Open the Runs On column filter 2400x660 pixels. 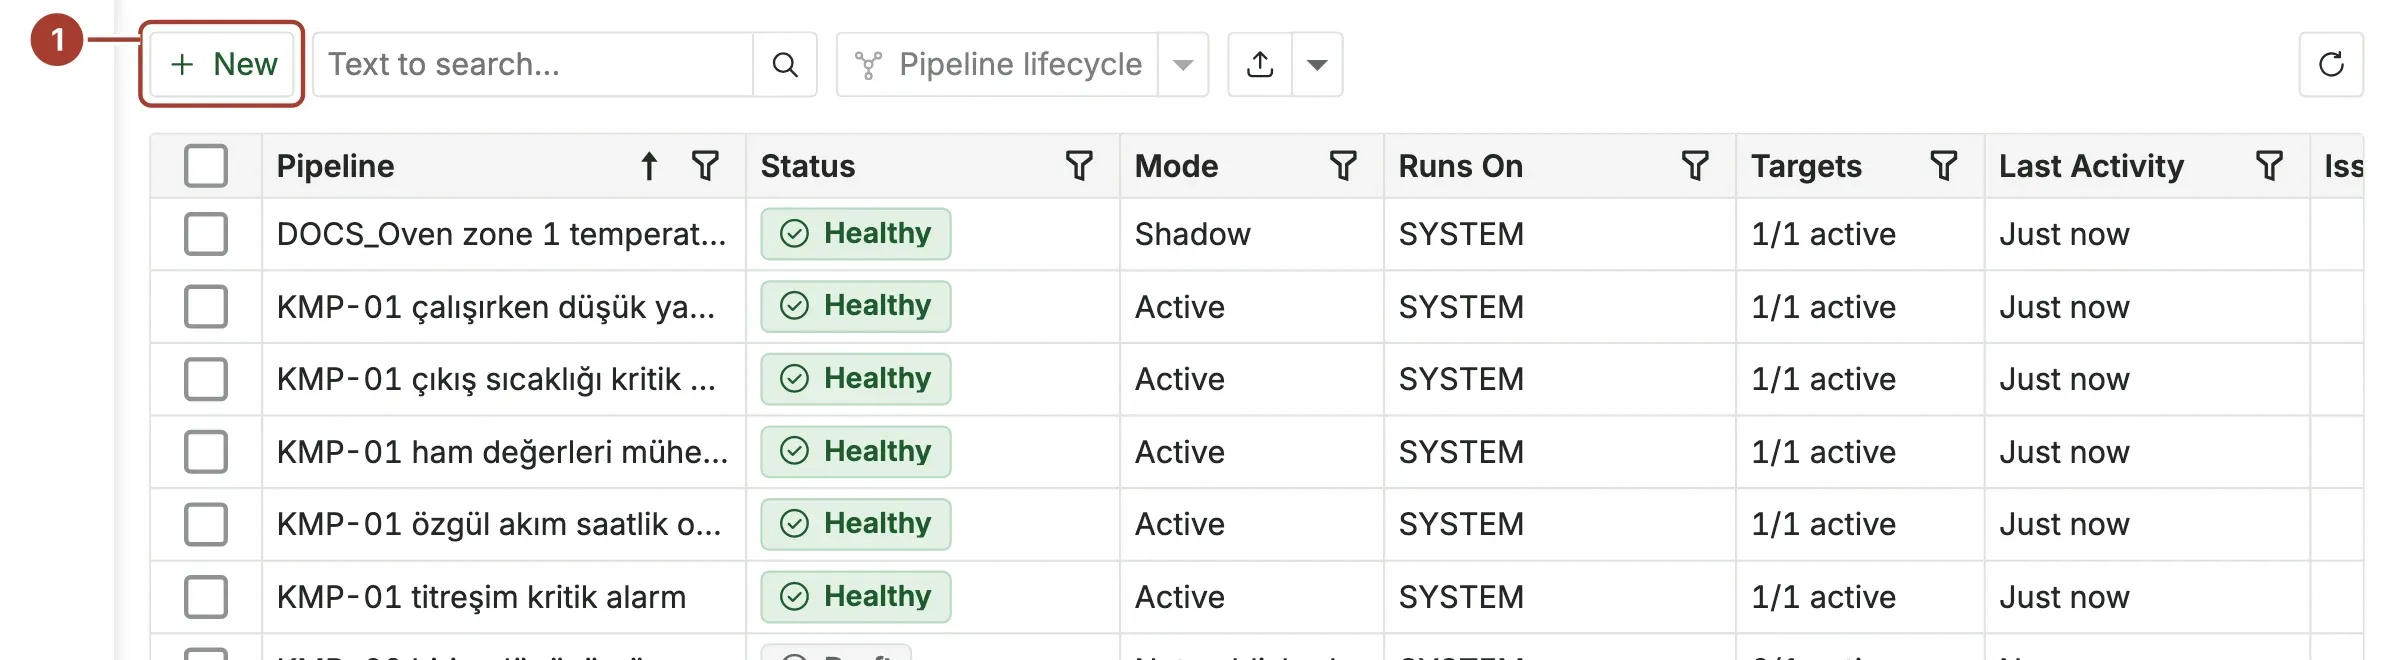tap(1695, 166)
